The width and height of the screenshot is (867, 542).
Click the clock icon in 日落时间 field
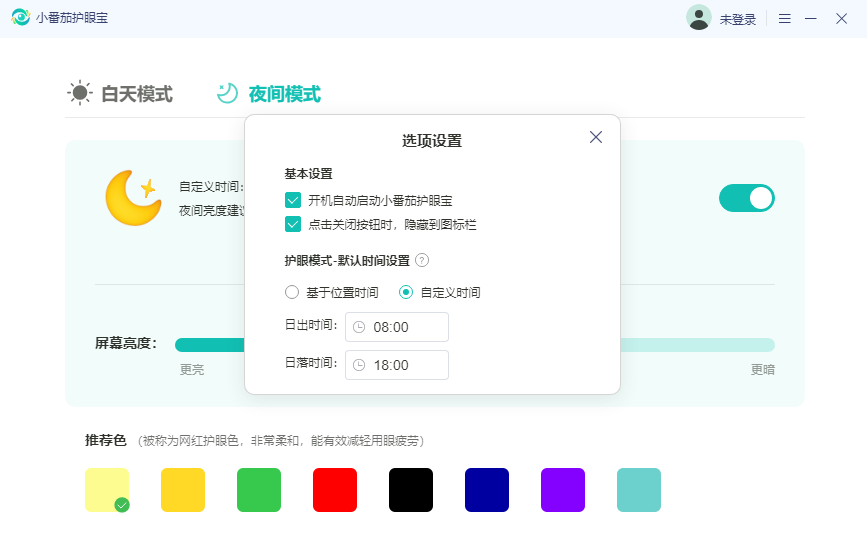(359, 365)
